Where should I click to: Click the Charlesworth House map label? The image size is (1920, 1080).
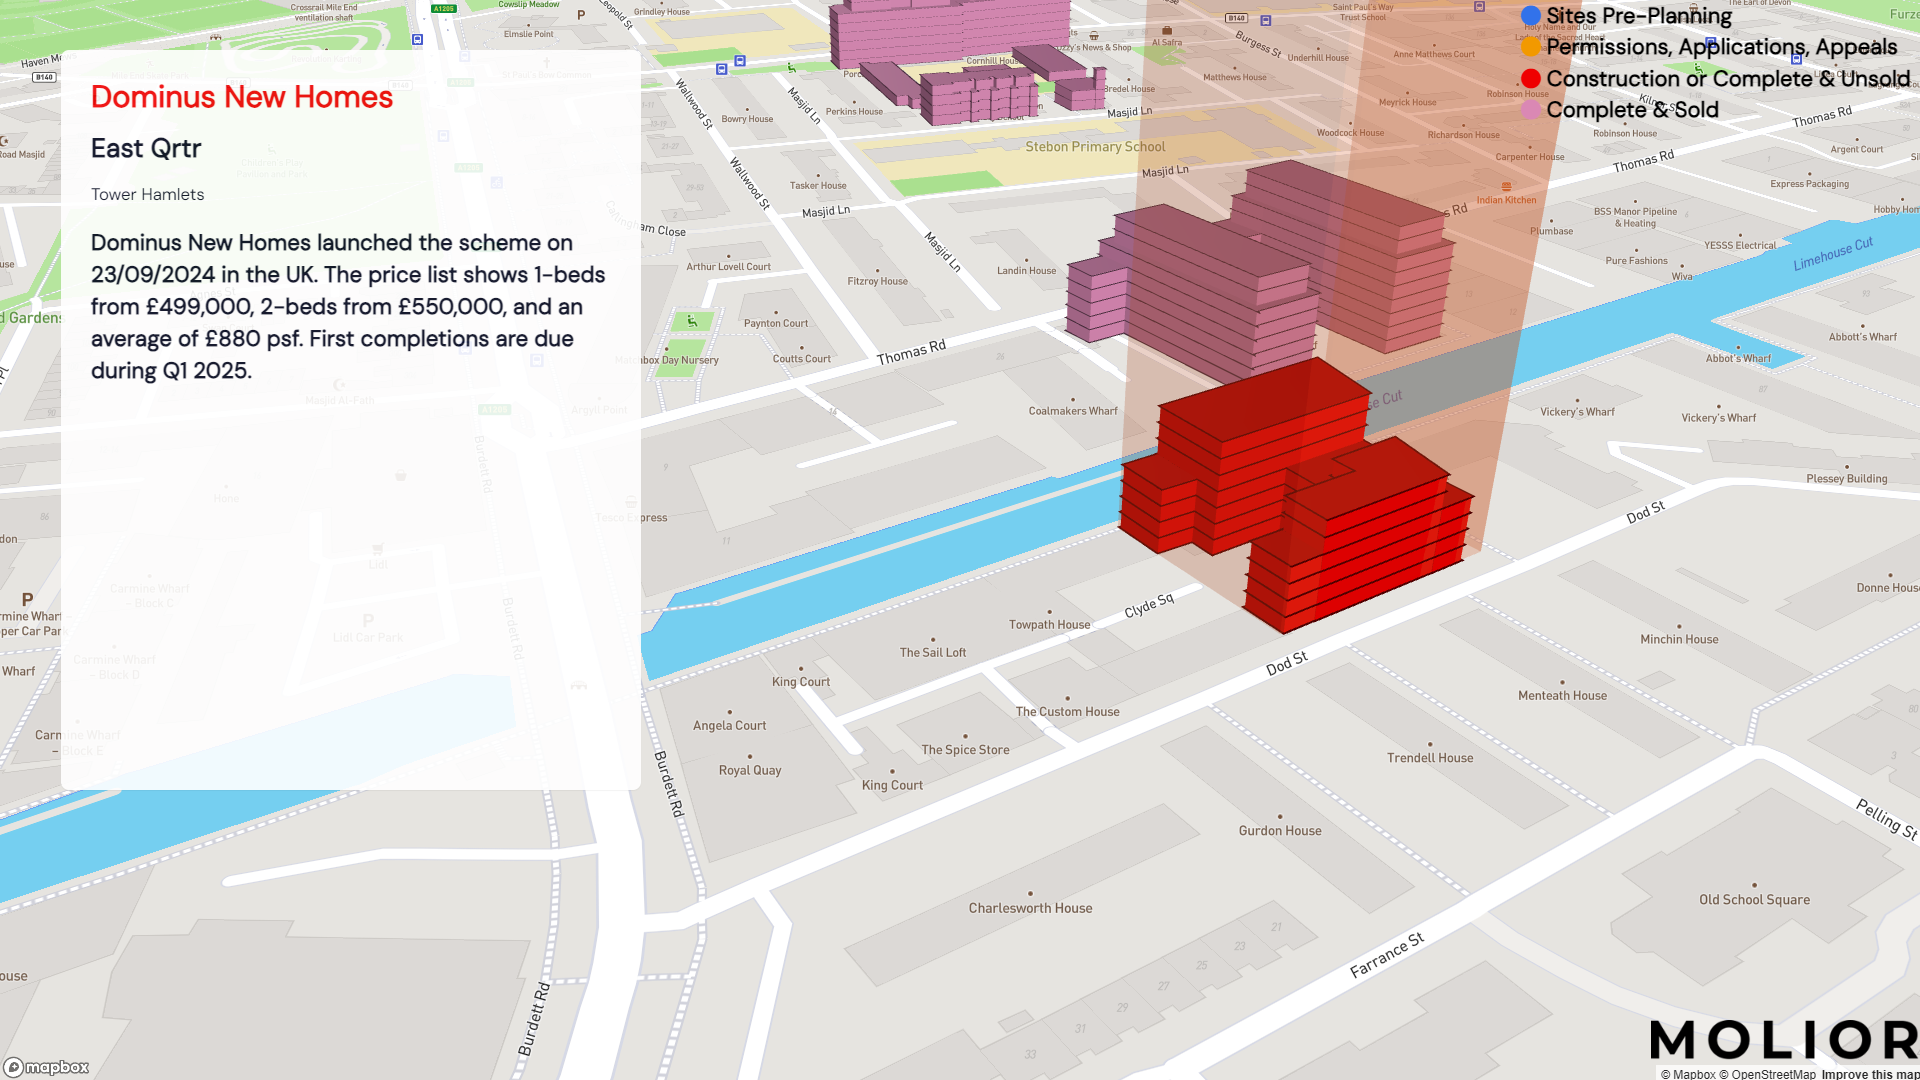pyautogui.click(x=1030, y=909)
